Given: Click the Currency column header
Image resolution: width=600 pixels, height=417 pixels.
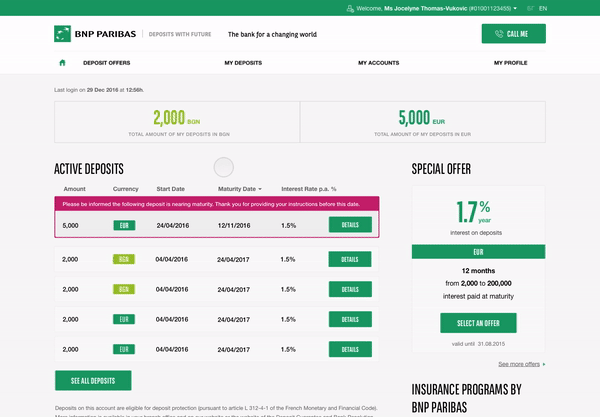Looking at the screenshot, I should (x=126, y=189).
